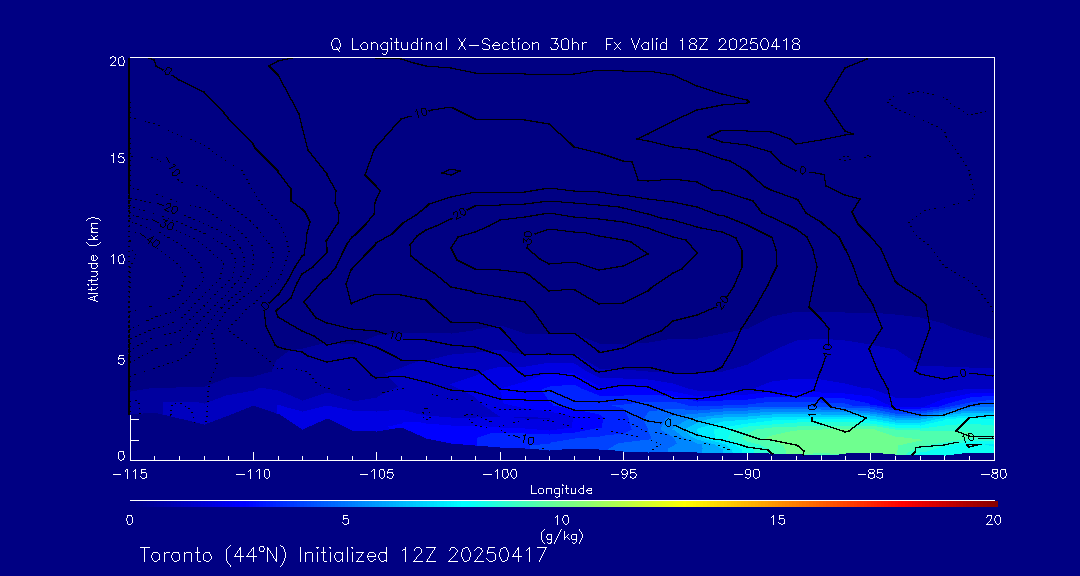The image size is (1080, 576).
Task: Click the longitude tick label -85
Action: tap(870, 475)
